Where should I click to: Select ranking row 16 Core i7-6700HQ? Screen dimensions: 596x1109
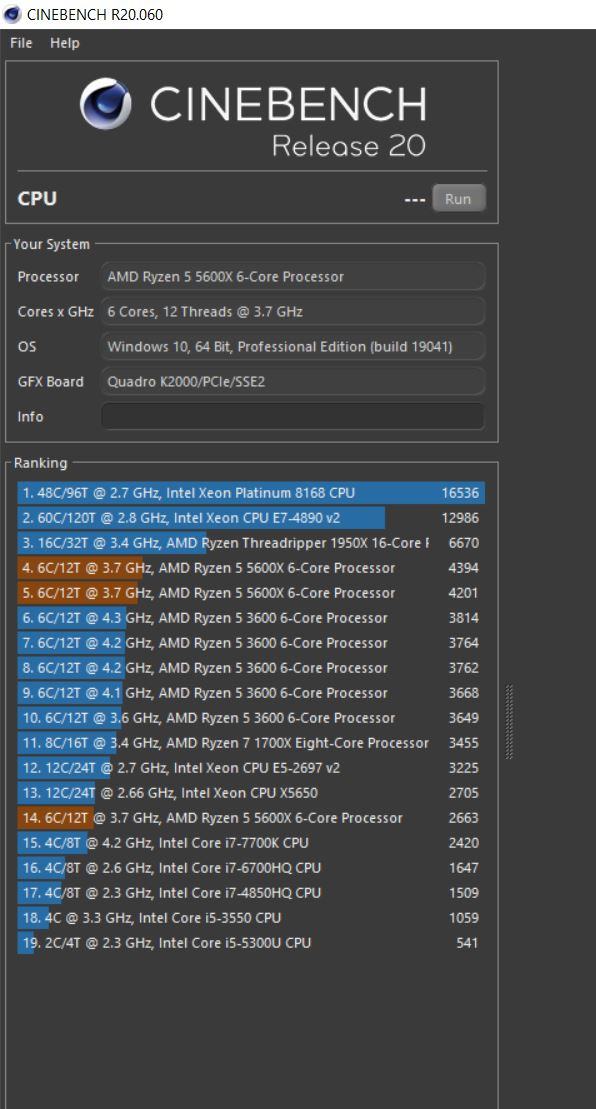click(251, 868)
